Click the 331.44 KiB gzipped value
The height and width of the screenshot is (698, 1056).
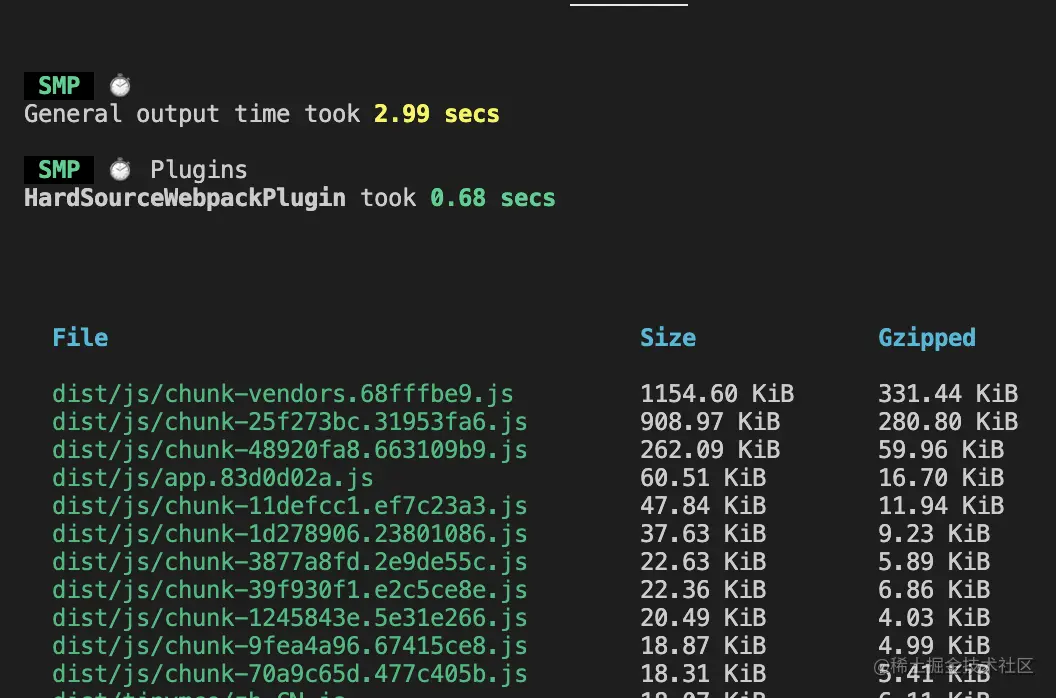(948, 394)
